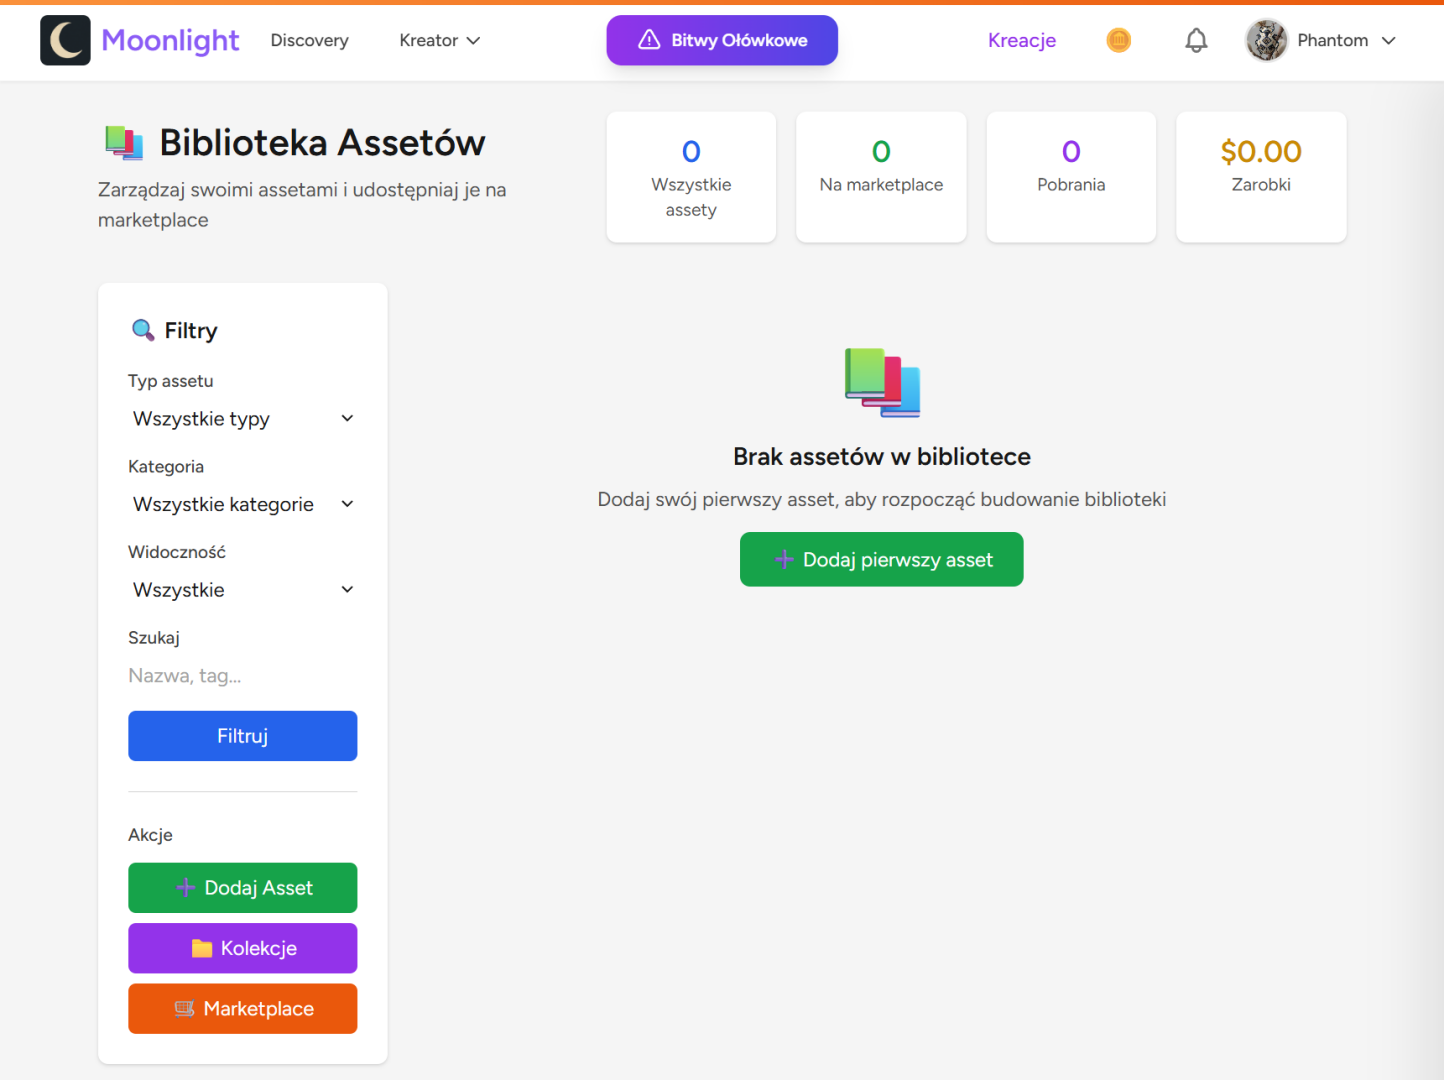Click the green Dodaj Asset button
Viewport: 1444px width, 1080px height.
tap(242, 888)
